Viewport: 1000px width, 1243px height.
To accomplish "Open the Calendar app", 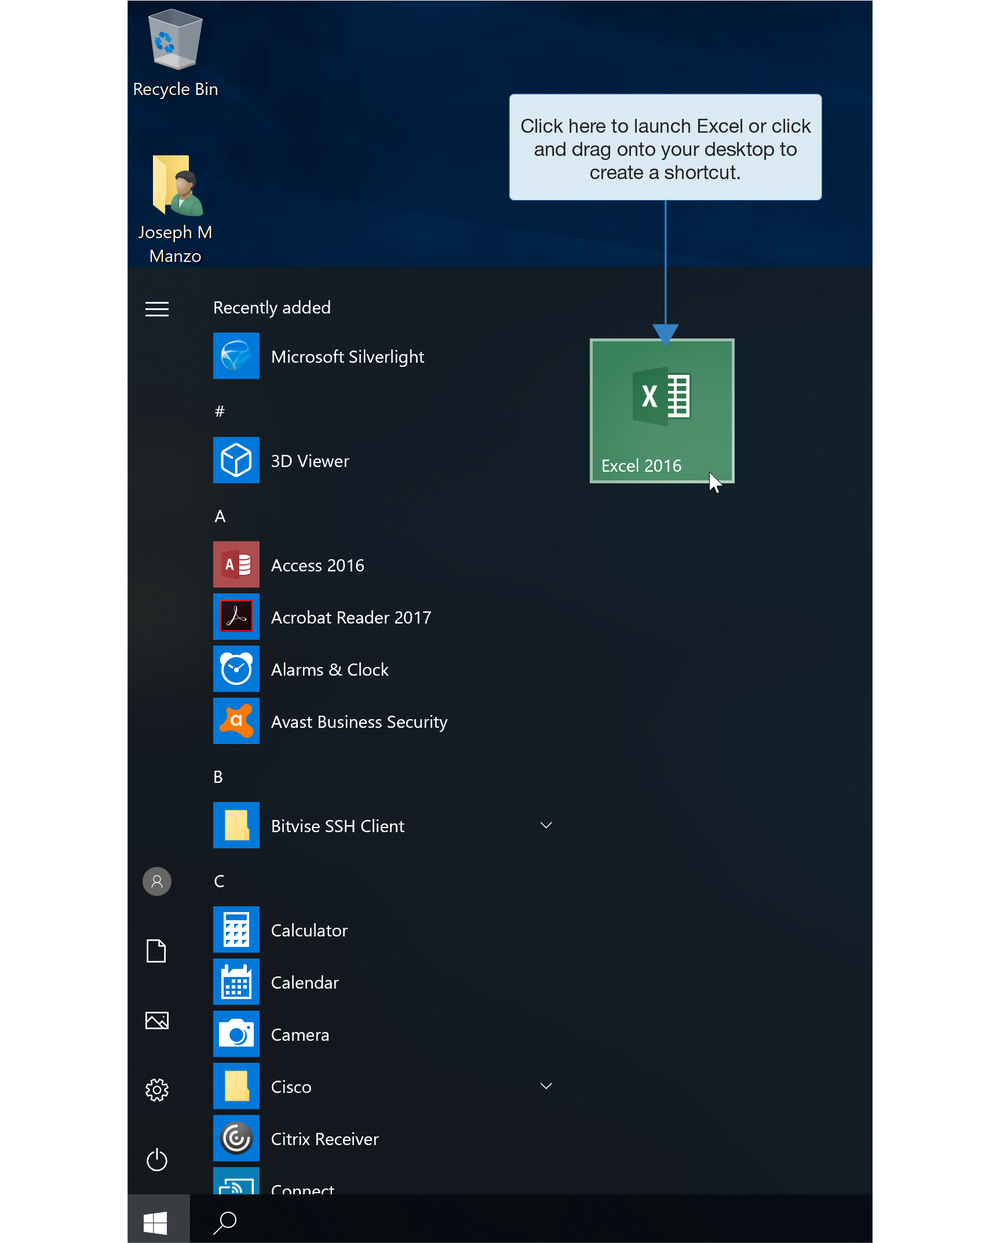I will (304, 983).
